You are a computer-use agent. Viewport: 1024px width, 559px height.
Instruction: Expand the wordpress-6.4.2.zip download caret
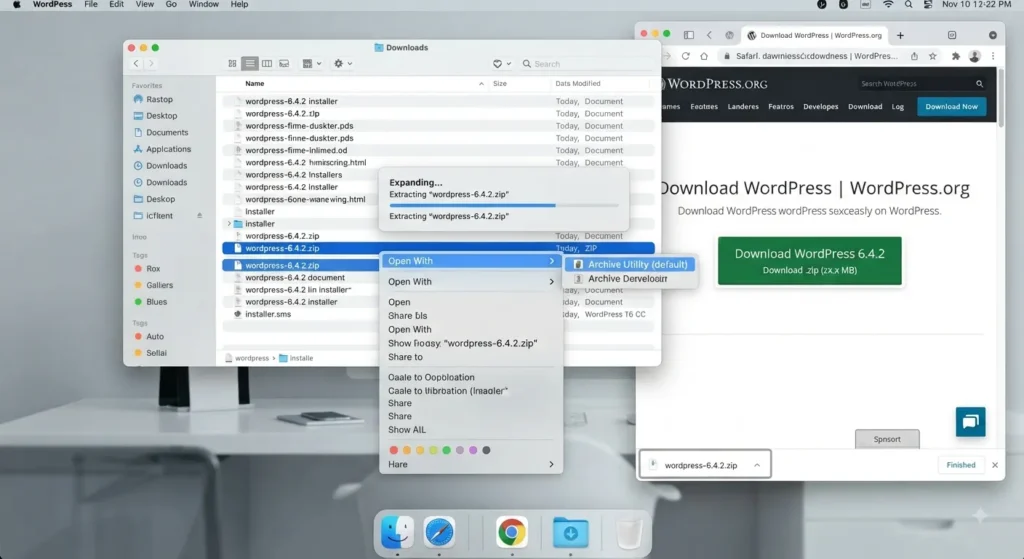[x=757, y=466]
